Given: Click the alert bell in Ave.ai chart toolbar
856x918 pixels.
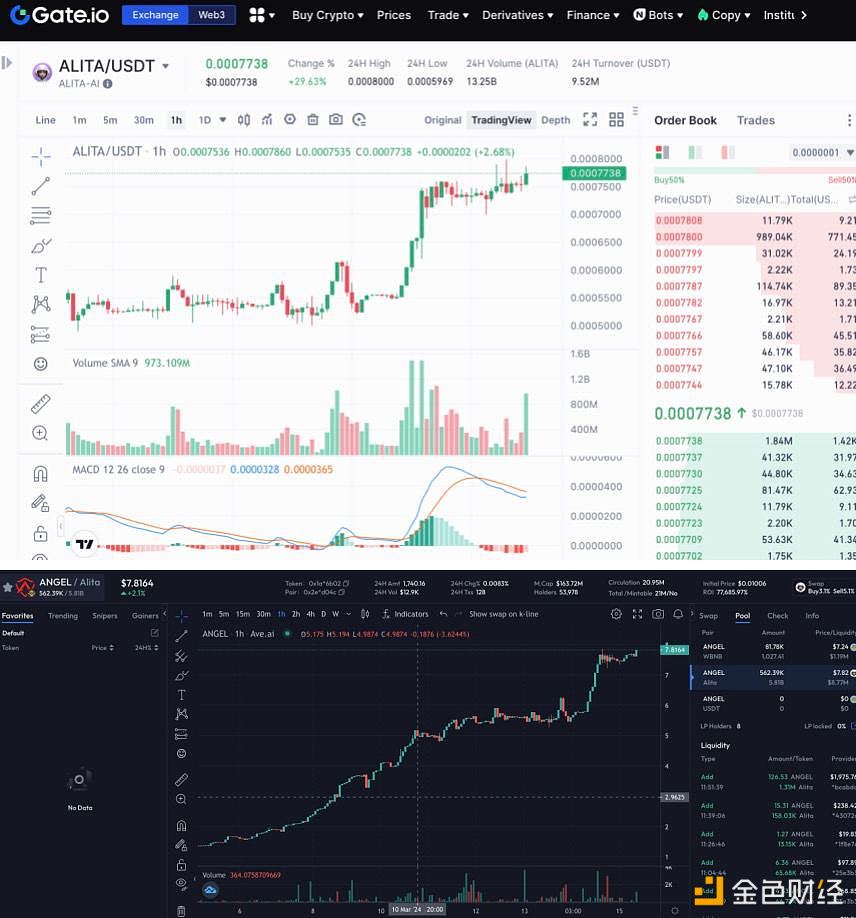Looking at the screenshot, I should point(678,614).
